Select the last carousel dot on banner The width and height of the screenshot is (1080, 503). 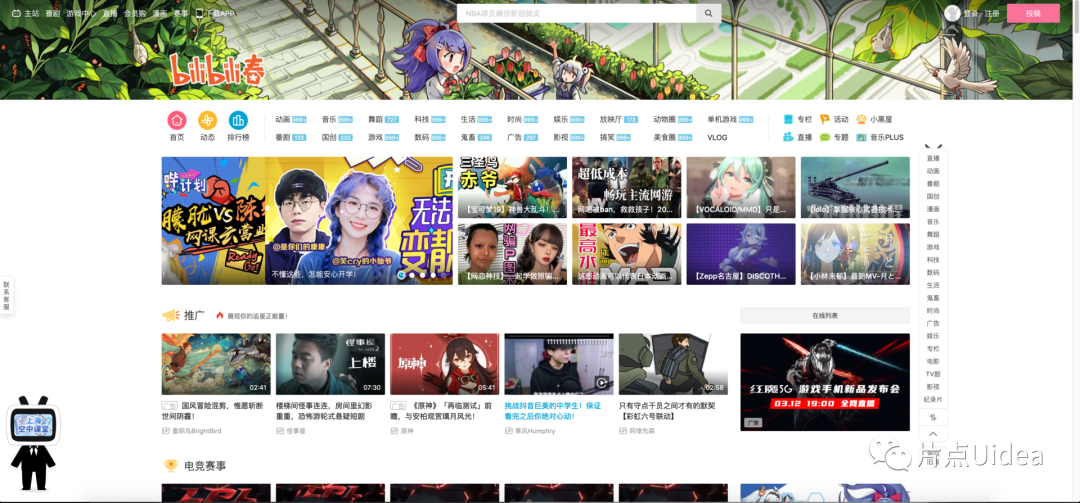pos(444,275)
